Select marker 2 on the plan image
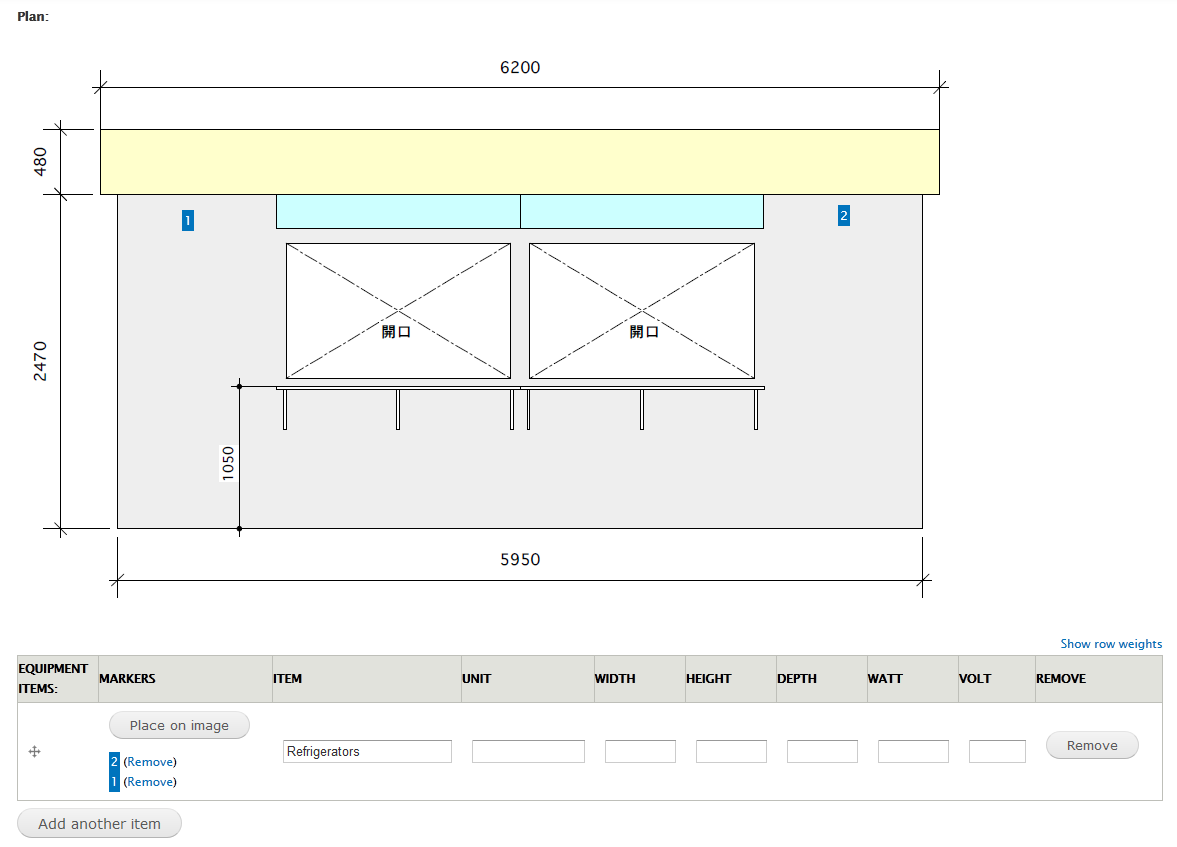Screen dimensions: 1177x847 pos(843,215)
